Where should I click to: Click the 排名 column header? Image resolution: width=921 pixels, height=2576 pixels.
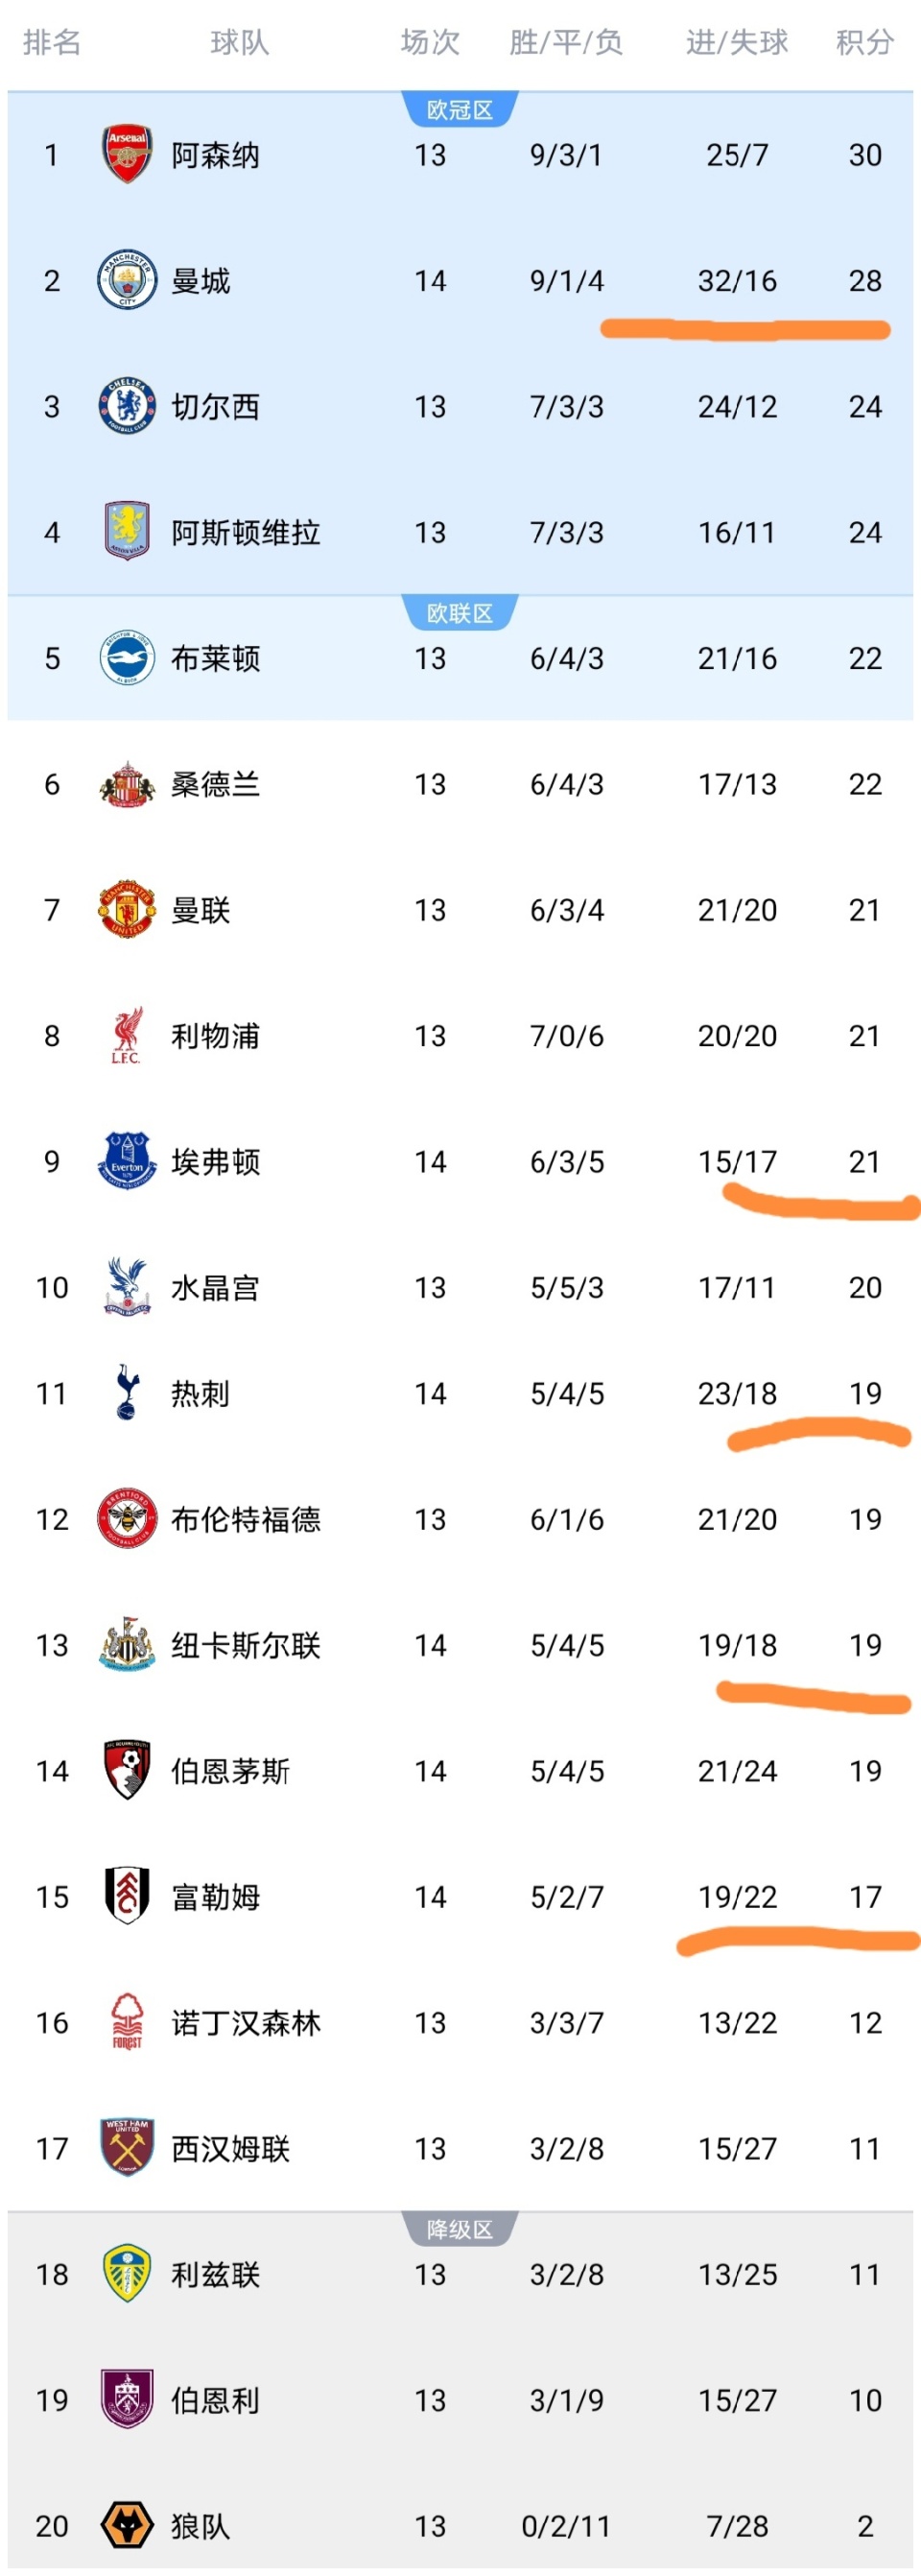(52, 42)
